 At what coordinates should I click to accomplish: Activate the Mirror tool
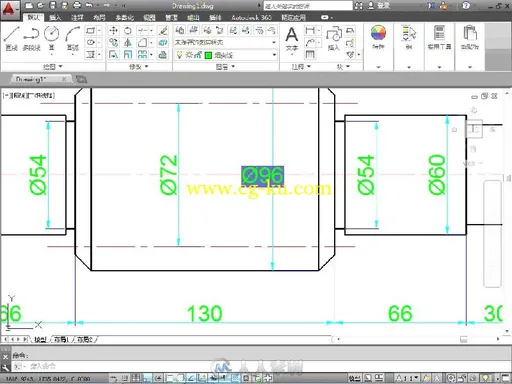tap(128, 43)
